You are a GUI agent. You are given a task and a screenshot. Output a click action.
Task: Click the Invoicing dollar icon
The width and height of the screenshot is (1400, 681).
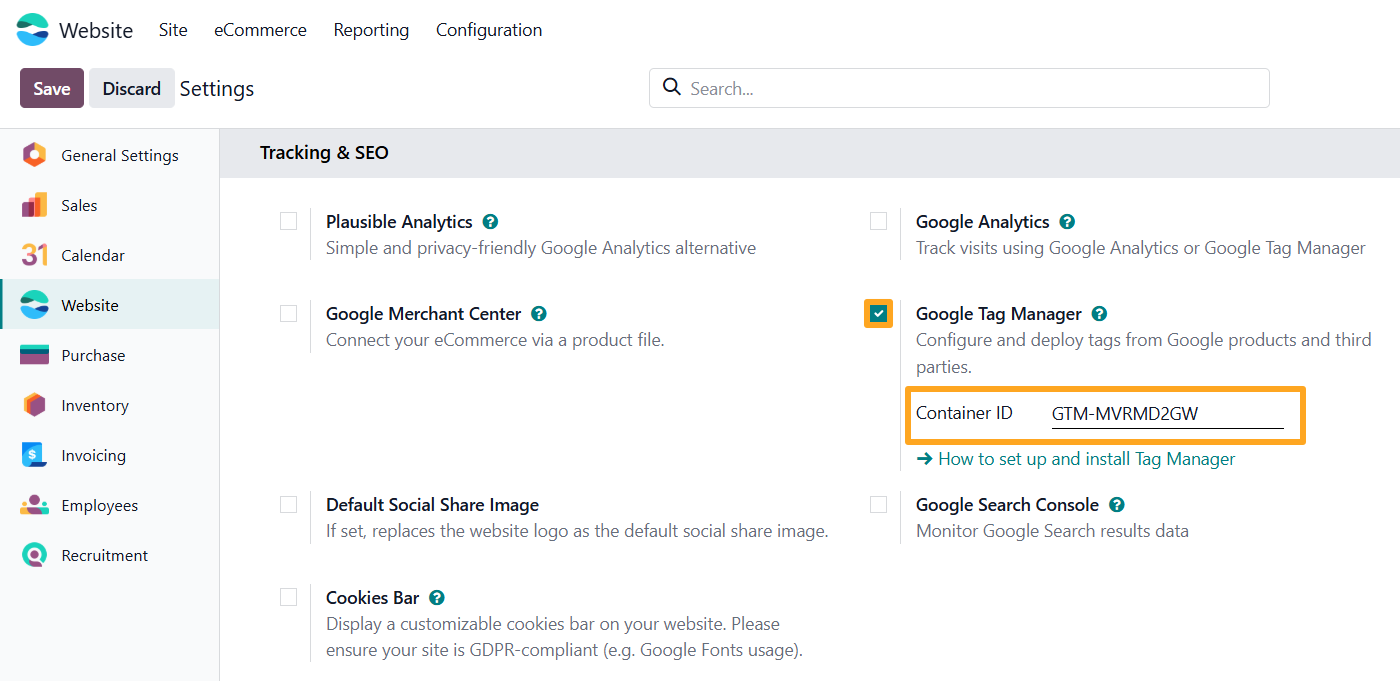tap(34, 455)
